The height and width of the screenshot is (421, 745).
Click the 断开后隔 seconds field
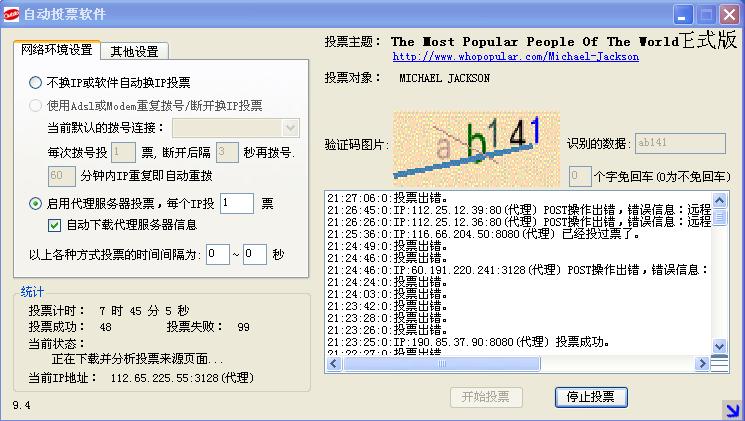pos(227,153)
